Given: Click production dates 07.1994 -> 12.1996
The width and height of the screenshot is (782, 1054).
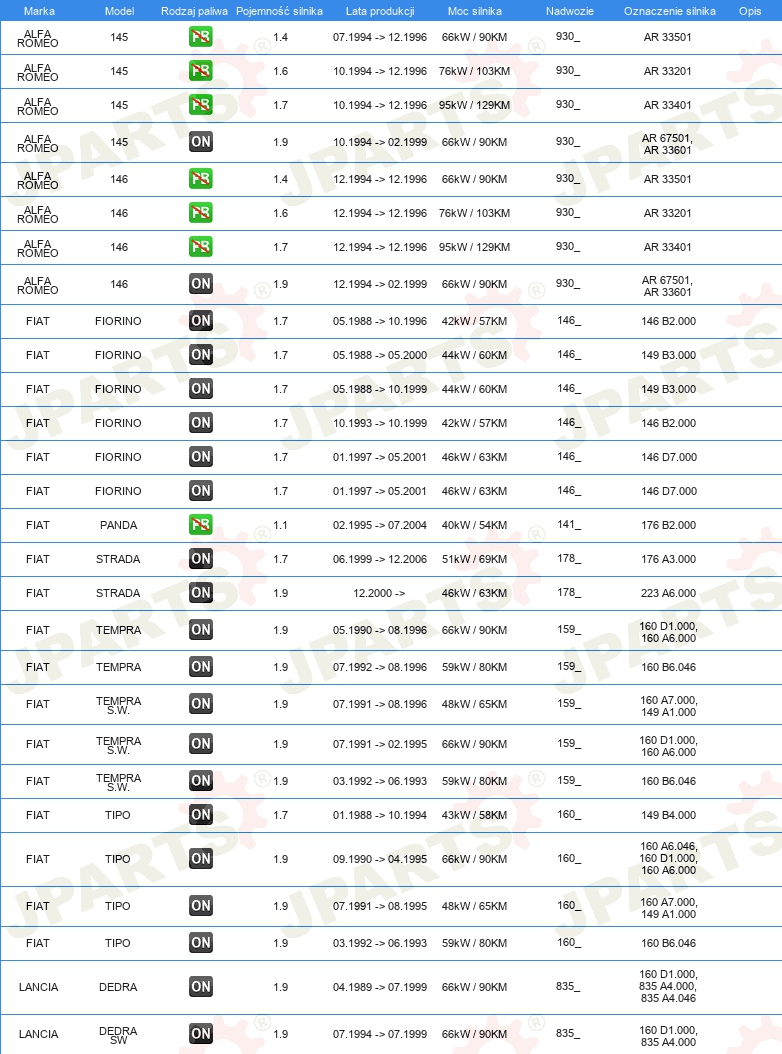Looking at the screenshot, I should [x=380, y=37].
